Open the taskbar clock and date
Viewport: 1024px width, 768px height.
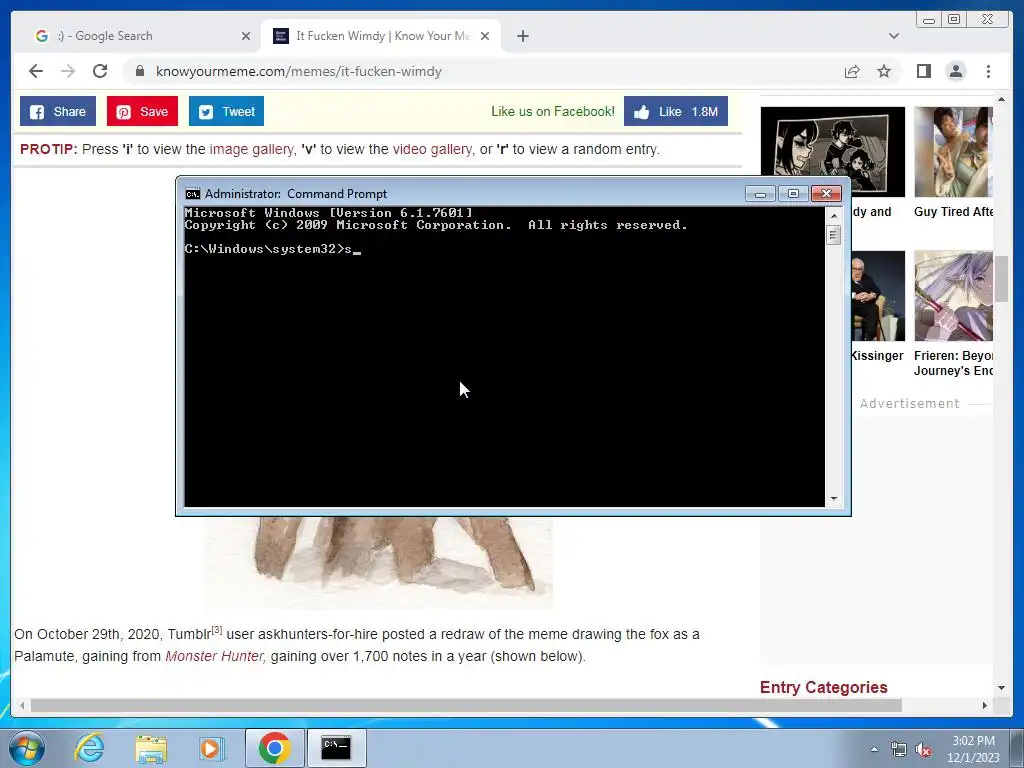pos(973,749)
